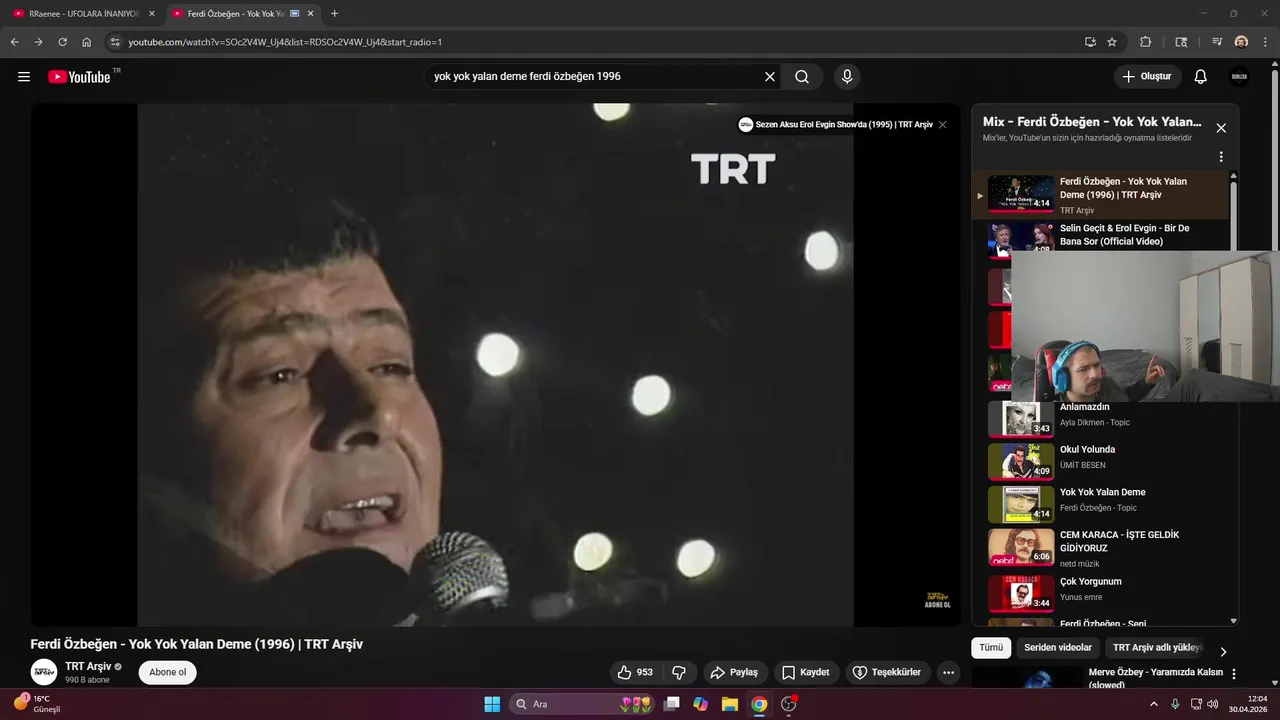Open the Google Lens search icon in toolbar

[x=1181, y=42]
